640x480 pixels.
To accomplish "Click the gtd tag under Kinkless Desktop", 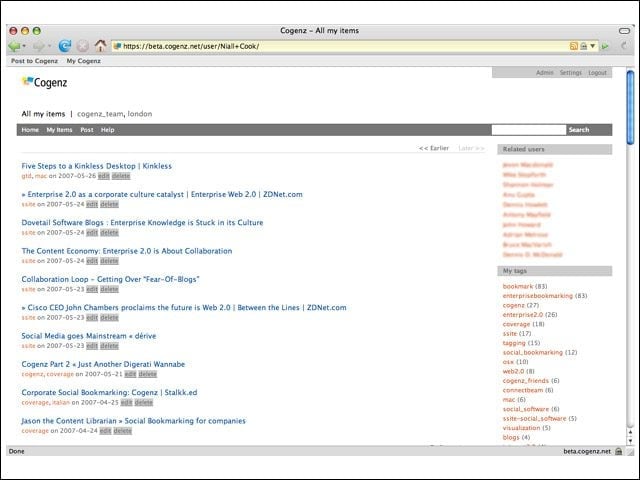I will (26, 176).
